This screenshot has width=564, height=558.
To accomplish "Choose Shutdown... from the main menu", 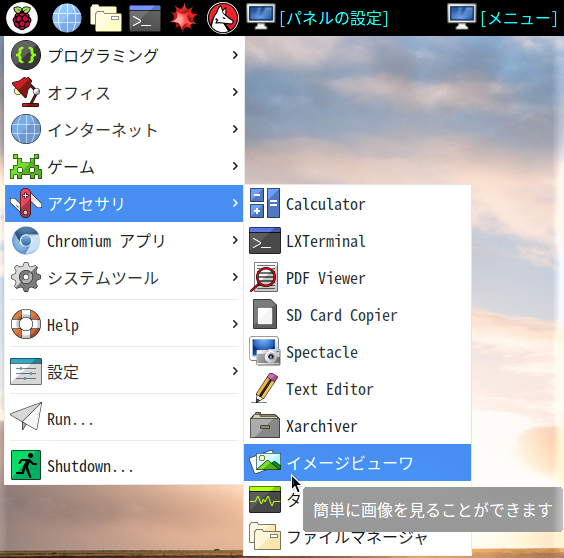I will tap(124, 465).
